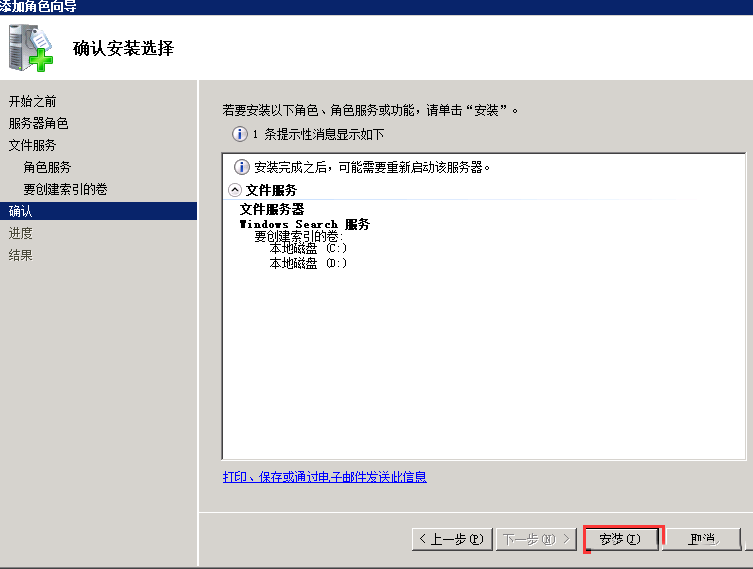Click 本地磁盘 (D:) entry

point(308,263)
